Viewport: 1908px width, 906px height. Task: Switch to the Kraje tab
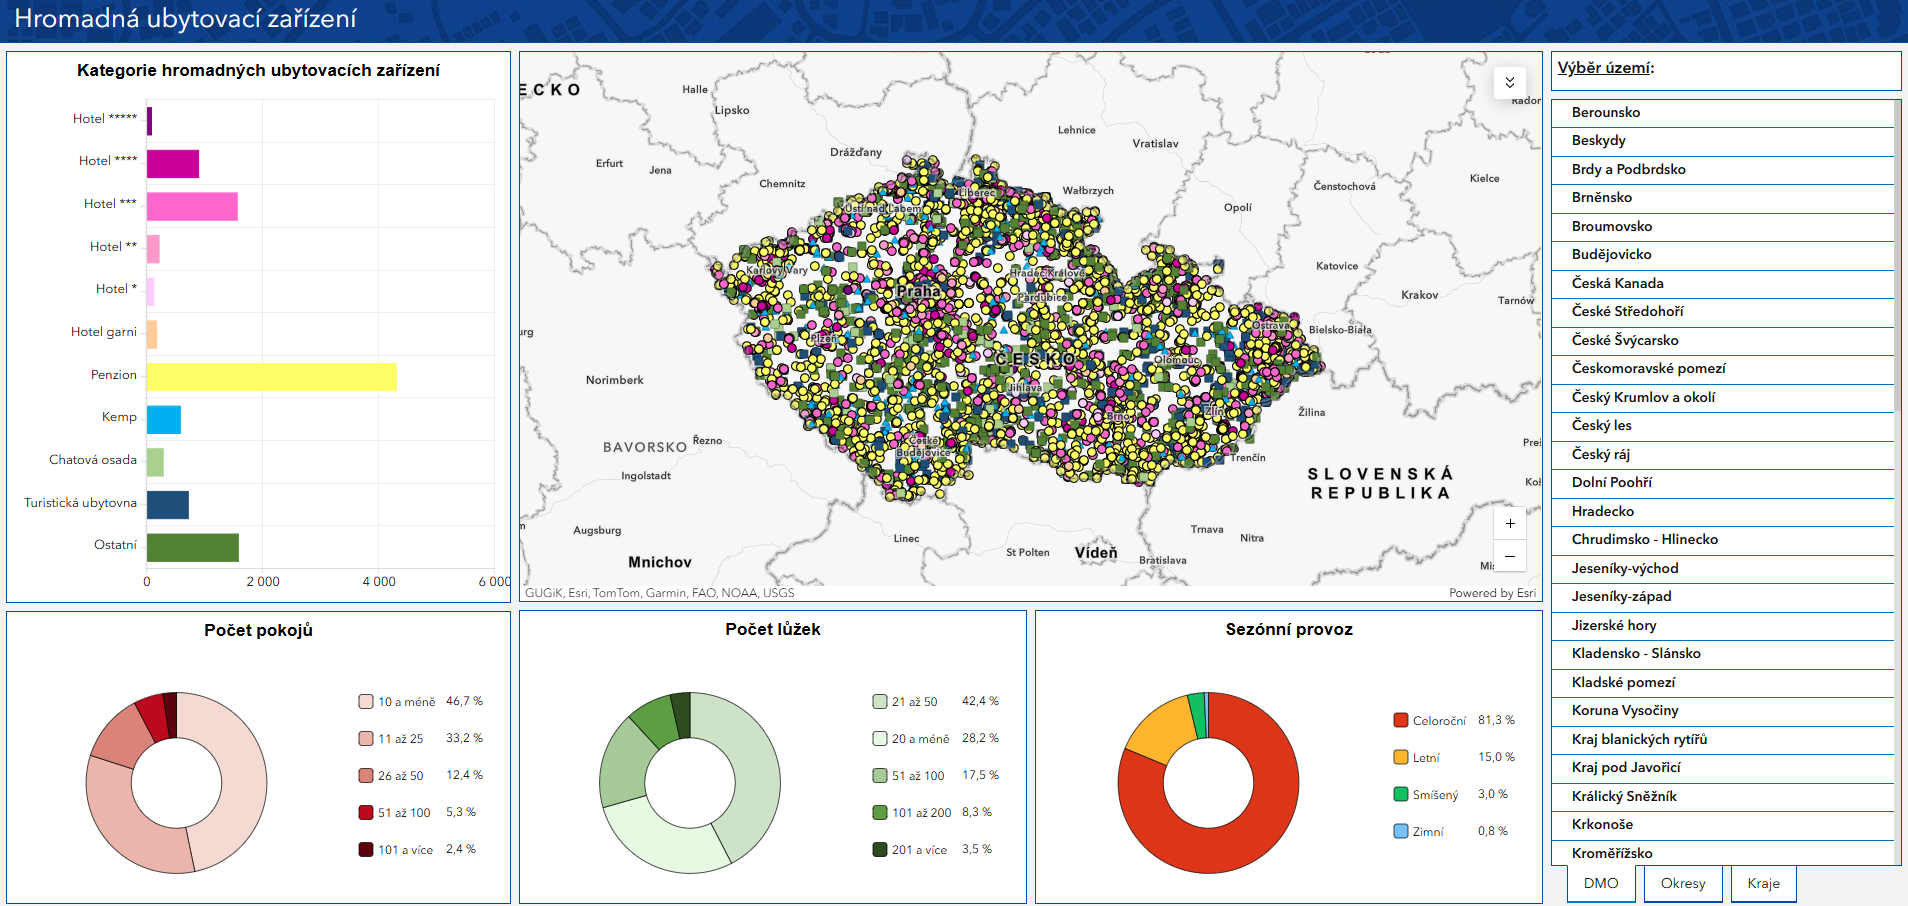pyautogui.click(x=1763, y=883)
